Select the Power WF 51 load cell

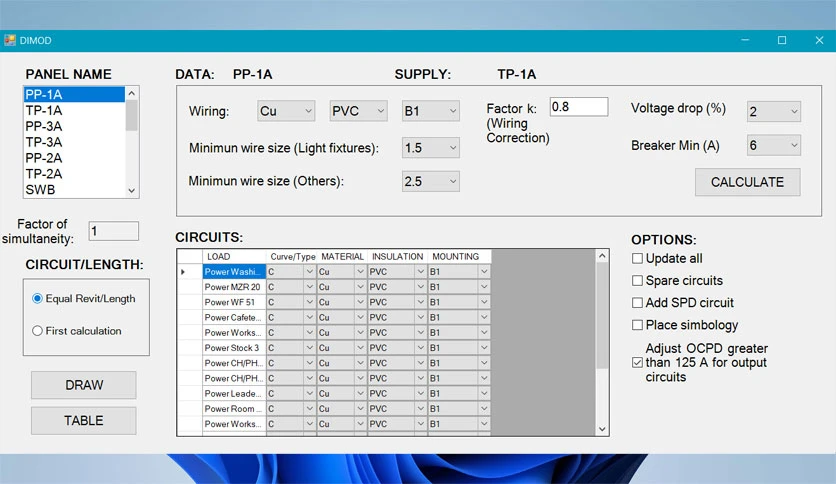234,302
